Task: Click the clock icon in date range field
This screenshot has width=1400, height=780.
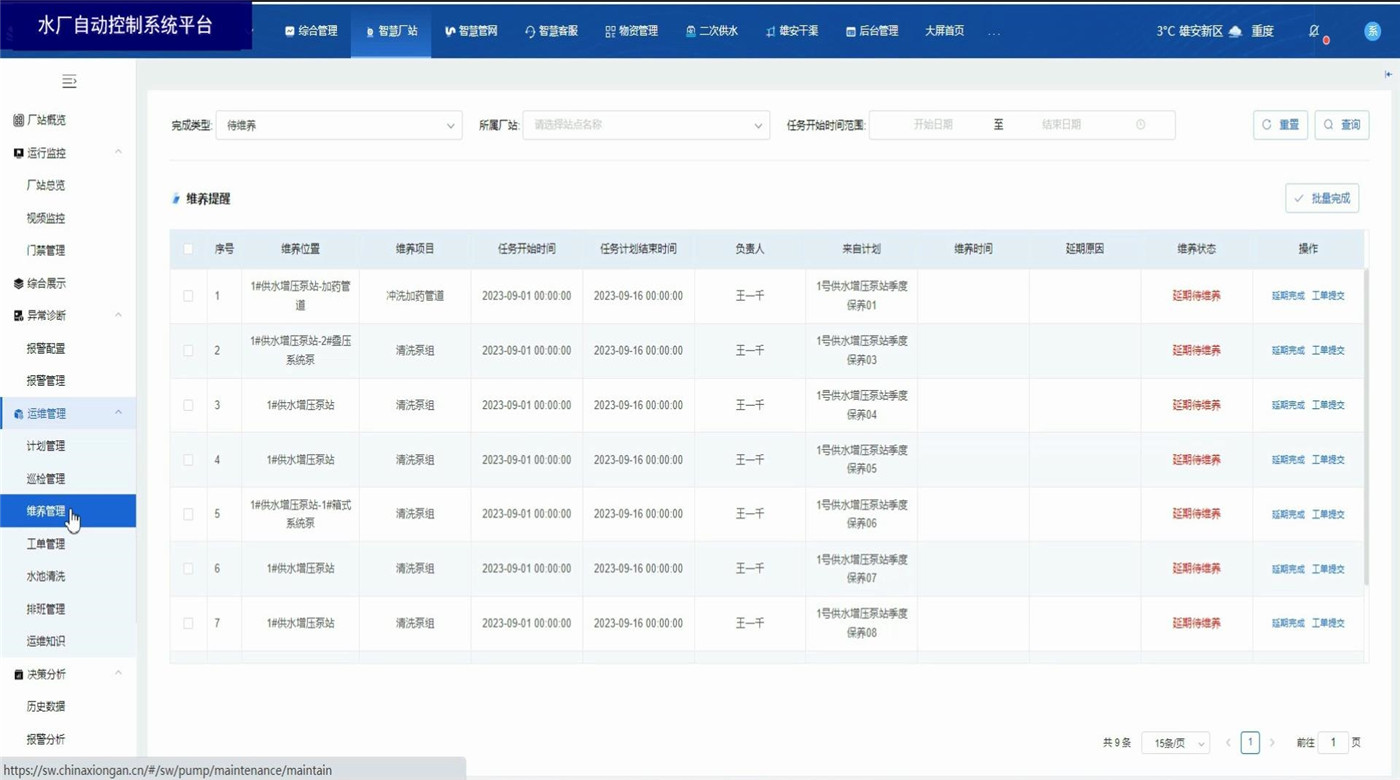Action: (1141, 125)
